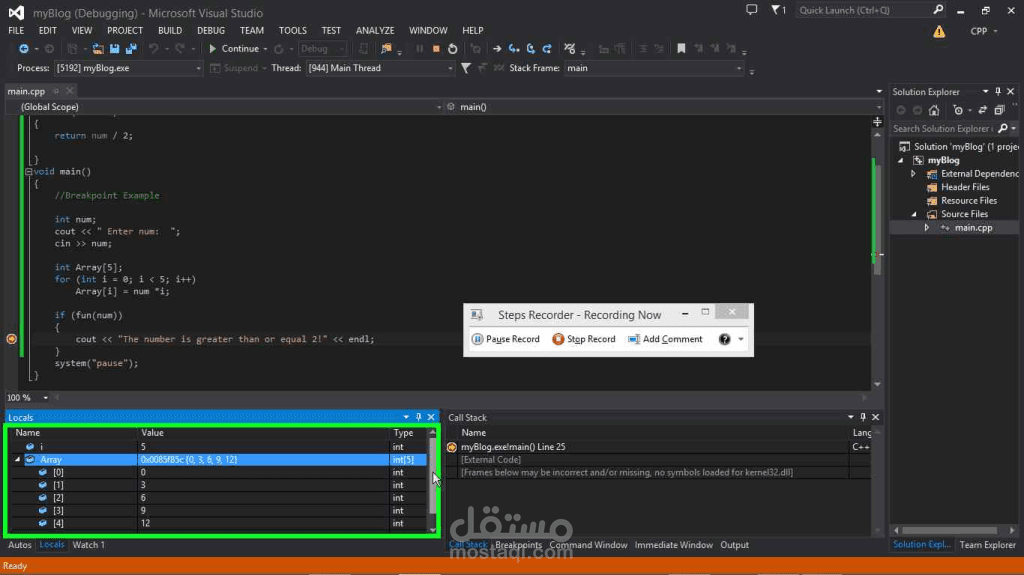Select the Header Files folder
Image resolution: width=1024 pixels, height=575 pixels.
click(x=965, y=188)
